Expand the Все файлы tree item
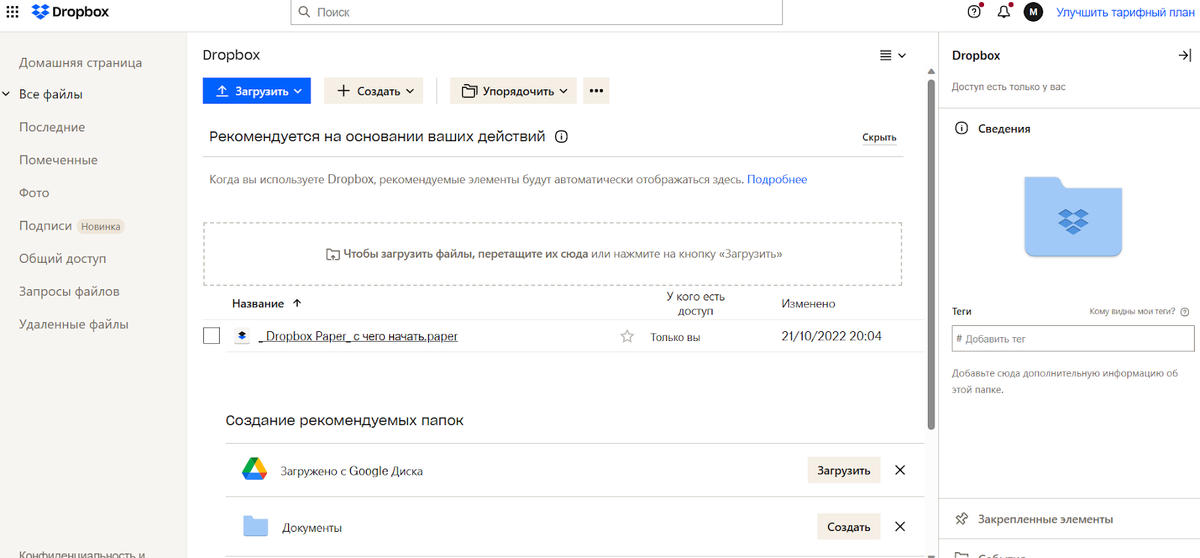This screenshot has height=558, width=1200. (x=7, y=95)
